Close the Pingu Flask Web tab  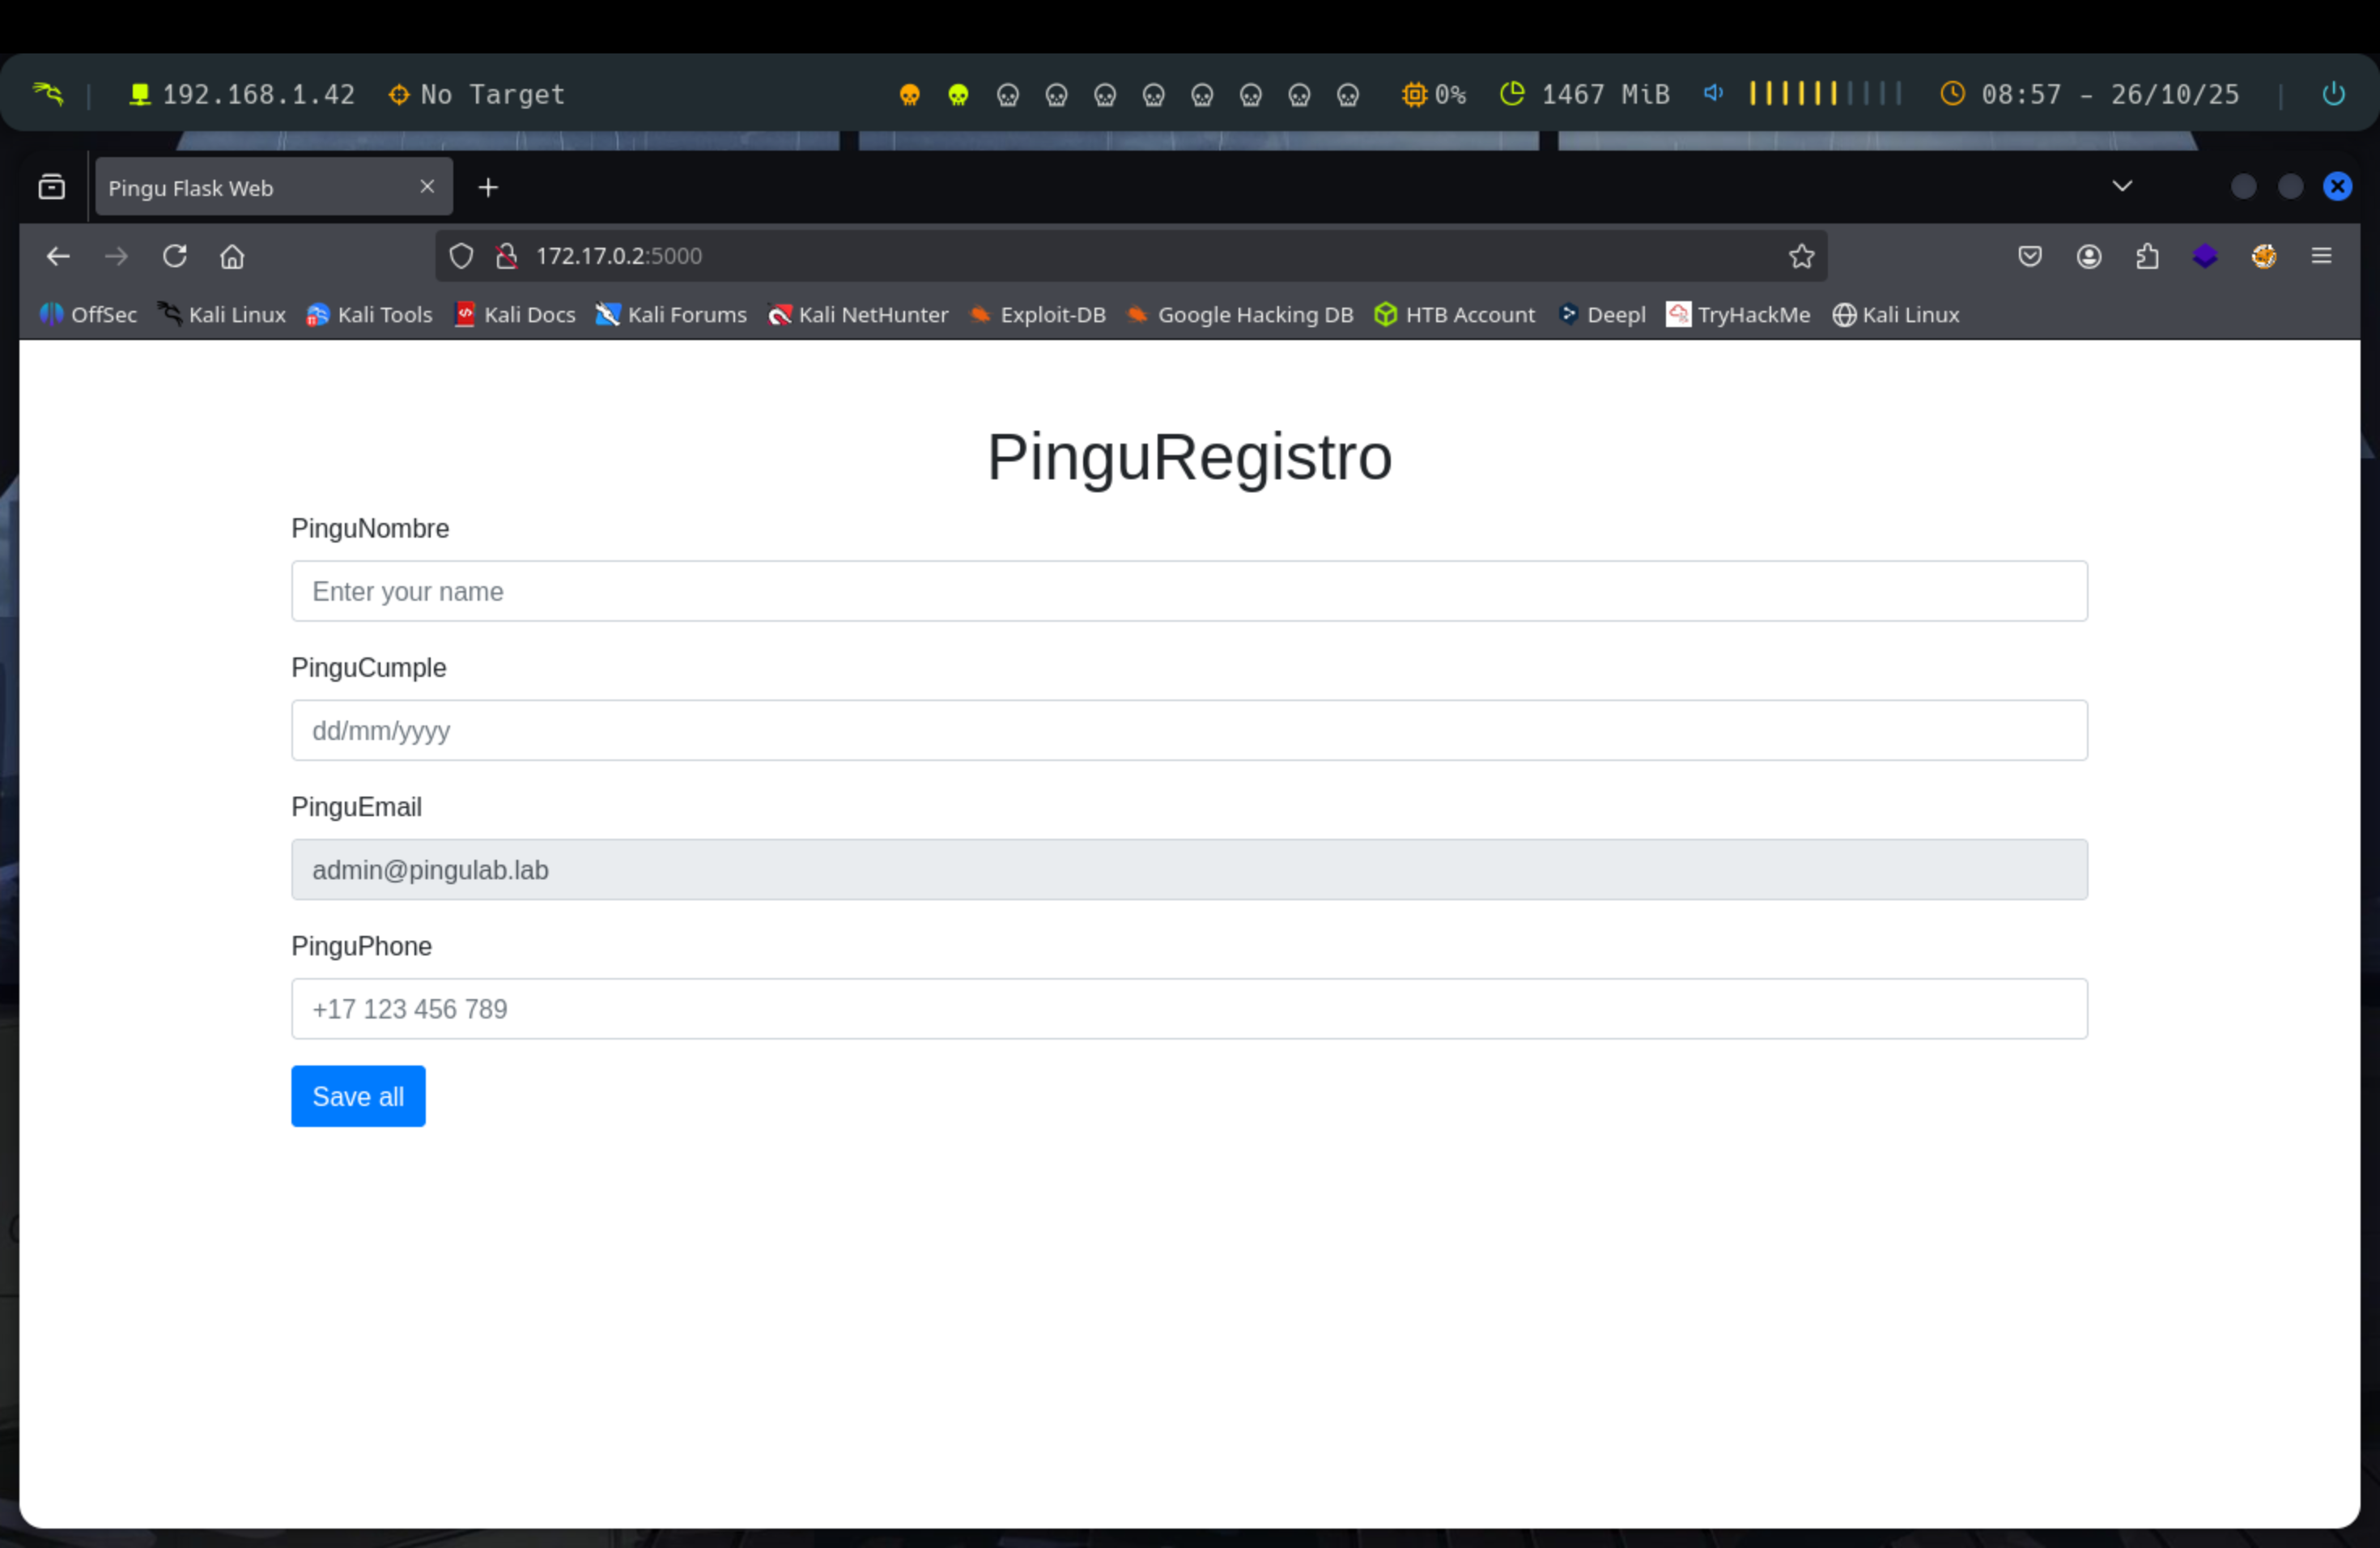tap(427, 186)
